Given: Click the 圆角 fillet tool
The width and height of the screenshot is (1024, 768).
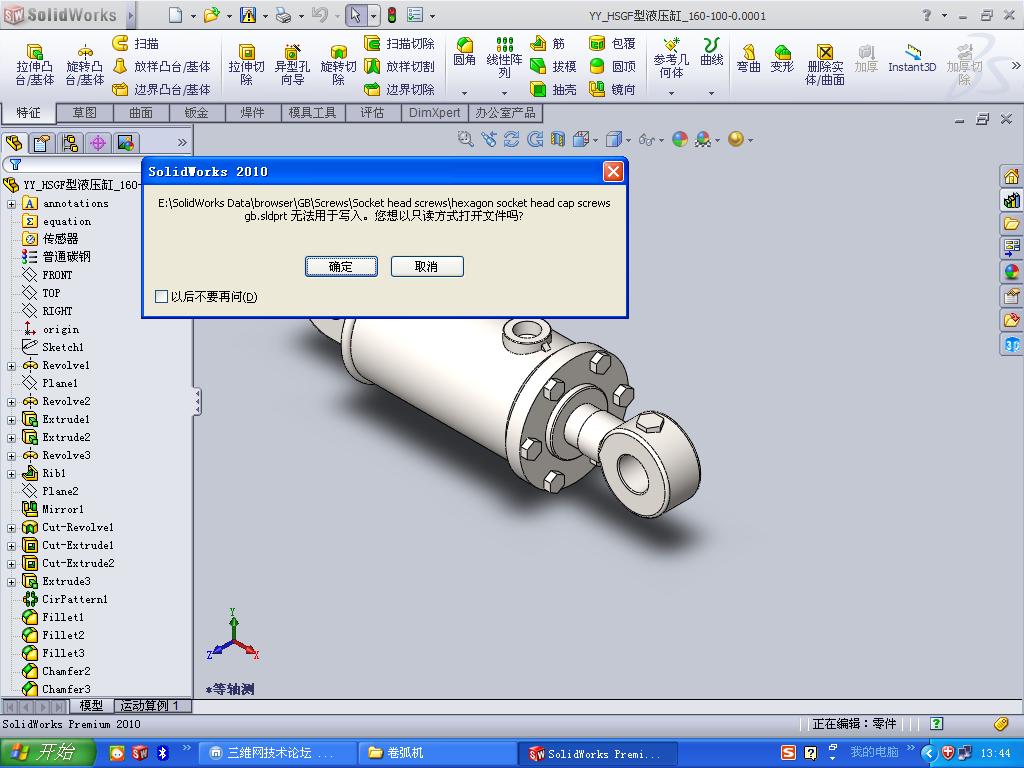Looking at the screenshot, I should (464, 52).
